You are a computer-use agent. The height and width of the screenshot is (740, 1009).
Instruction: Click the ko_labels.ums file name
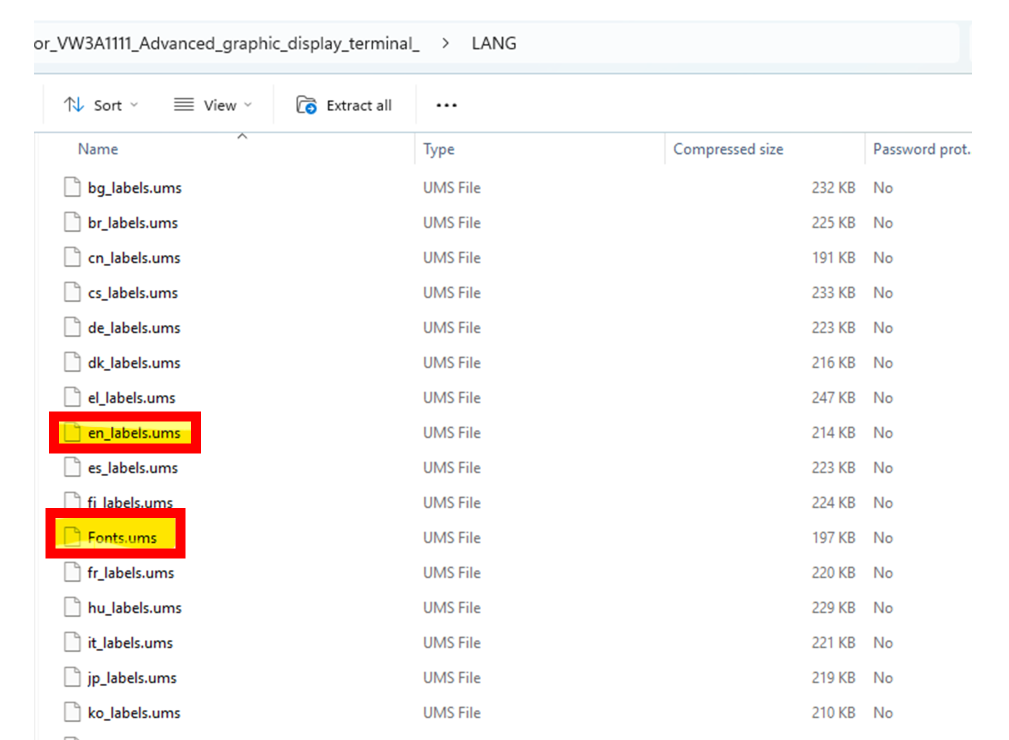(134, 713)
